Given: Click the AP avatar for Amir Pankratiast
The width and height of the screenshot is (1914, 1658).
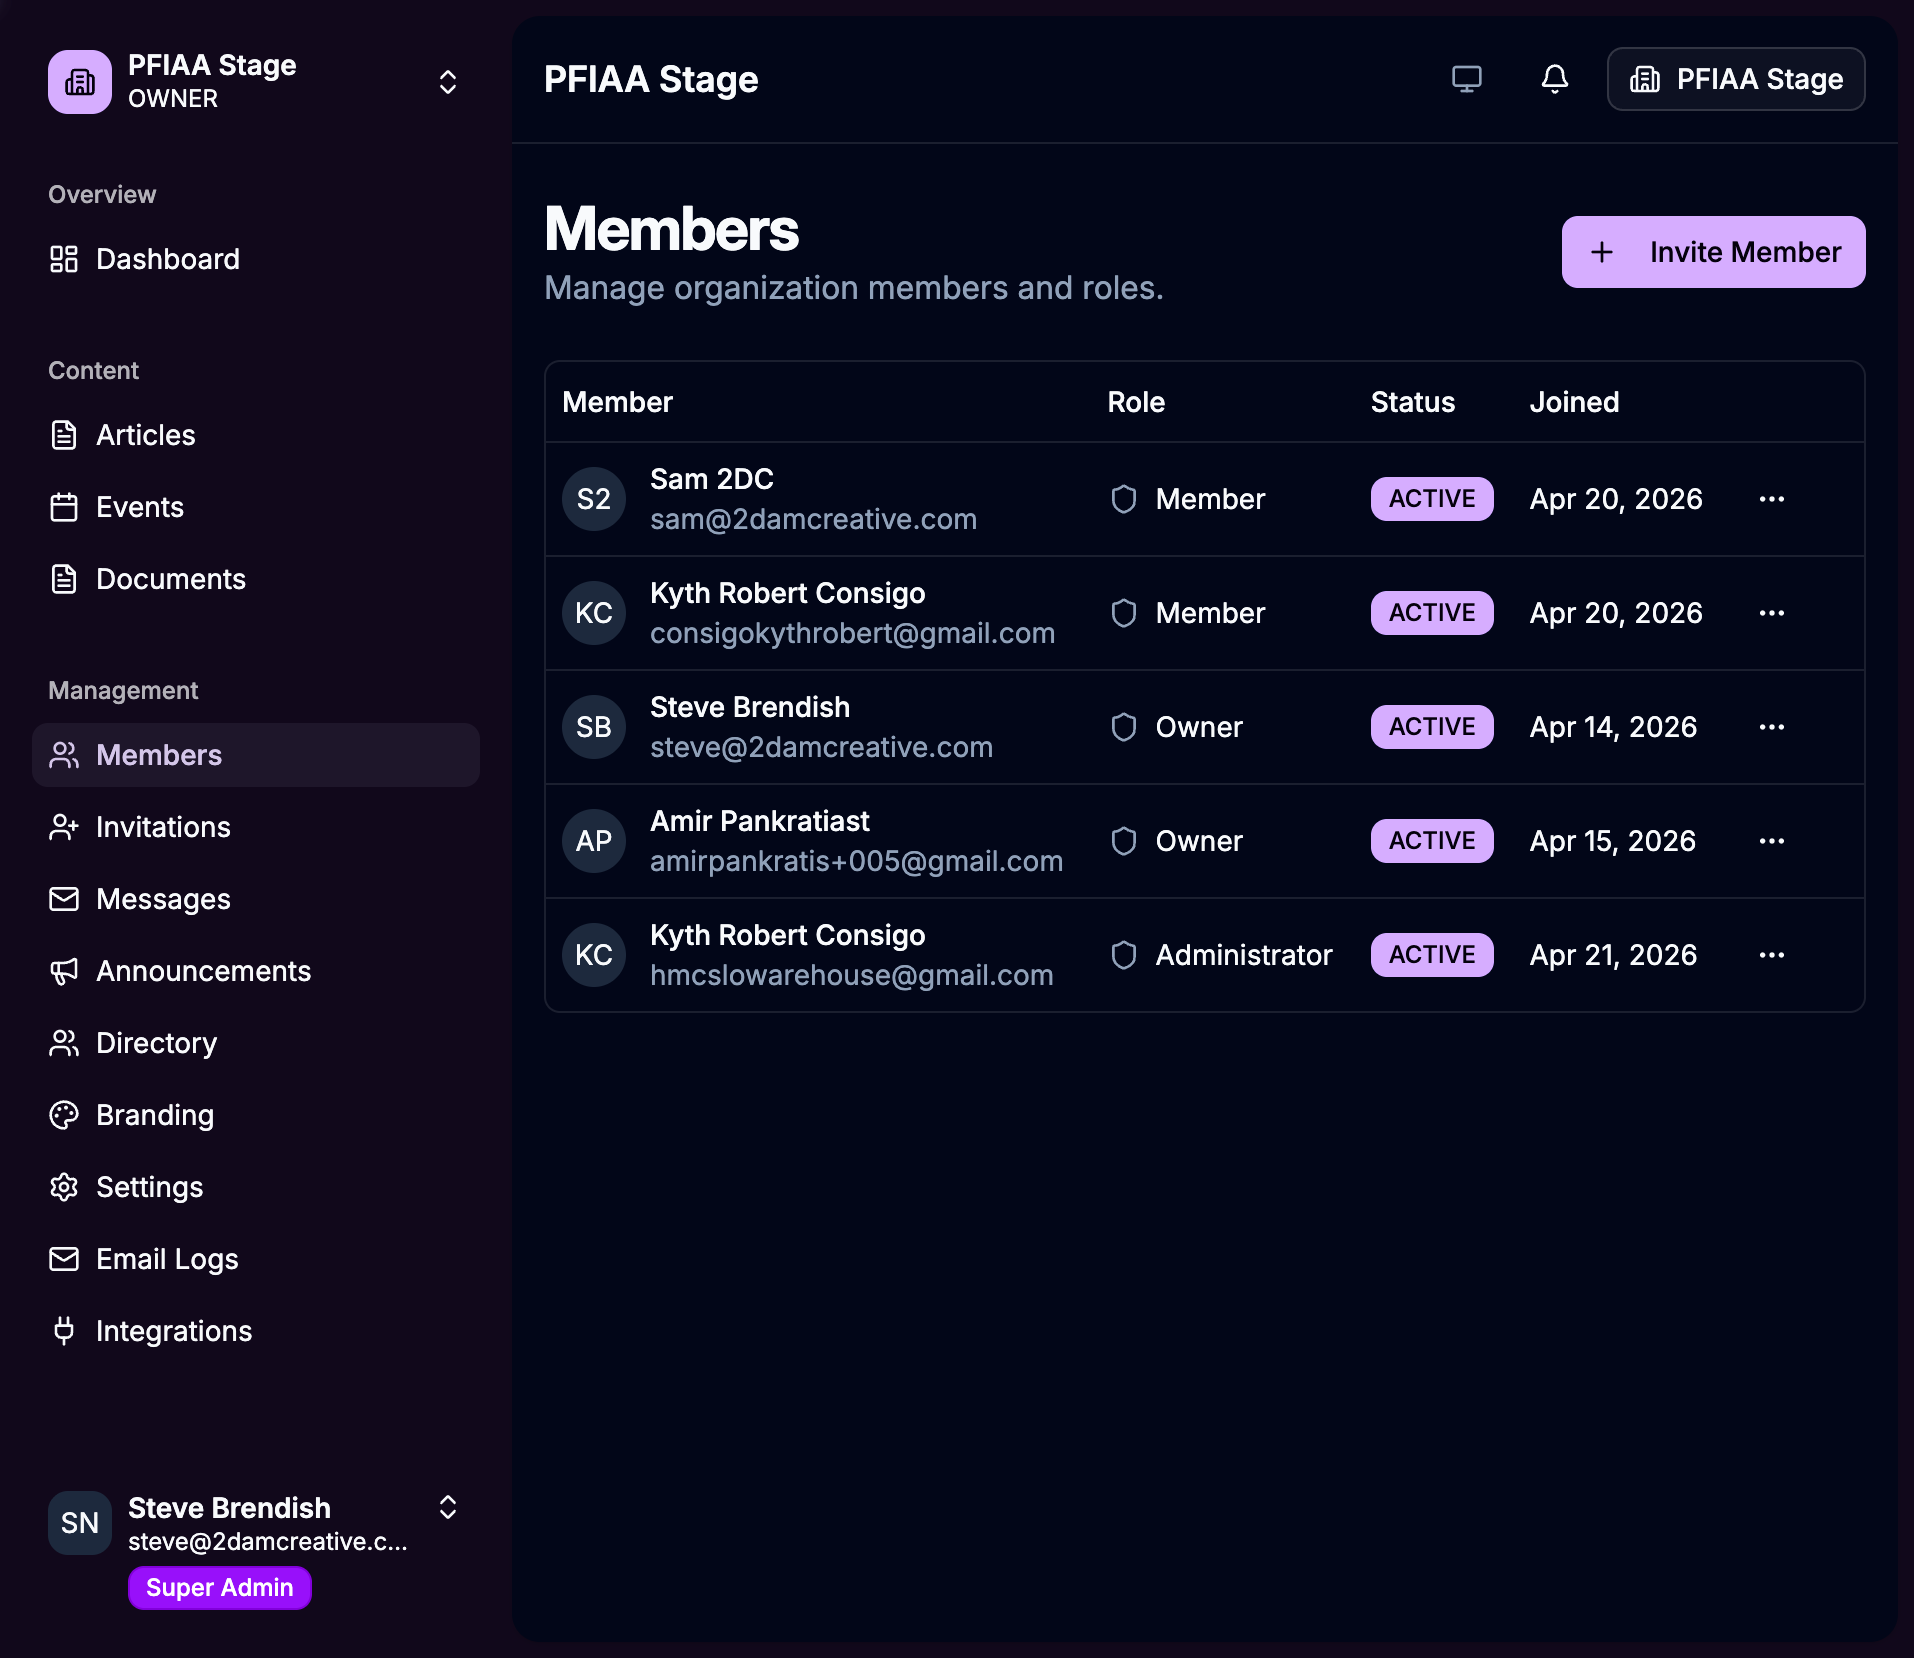Looking at the screenshot, I should (x=594, y=841).
